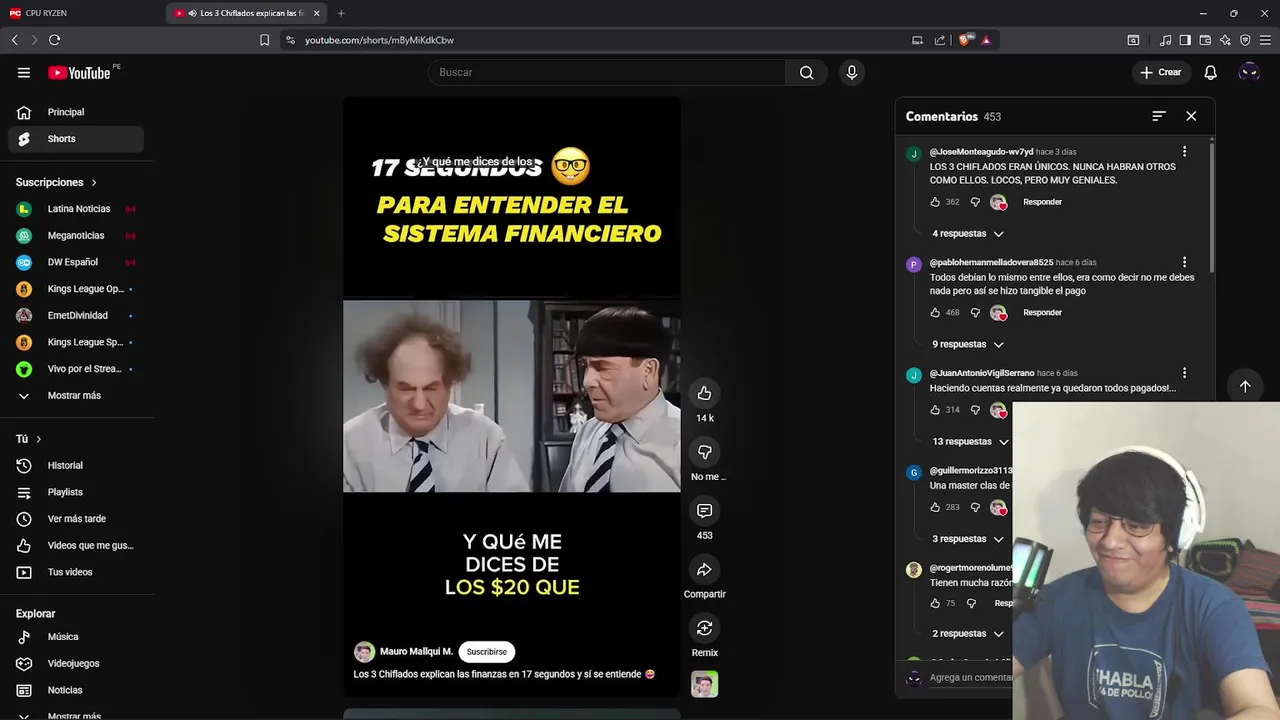Like the comment with 75 likes
The width and height of the screenshot is (1280, 720).
coord(935,603)
